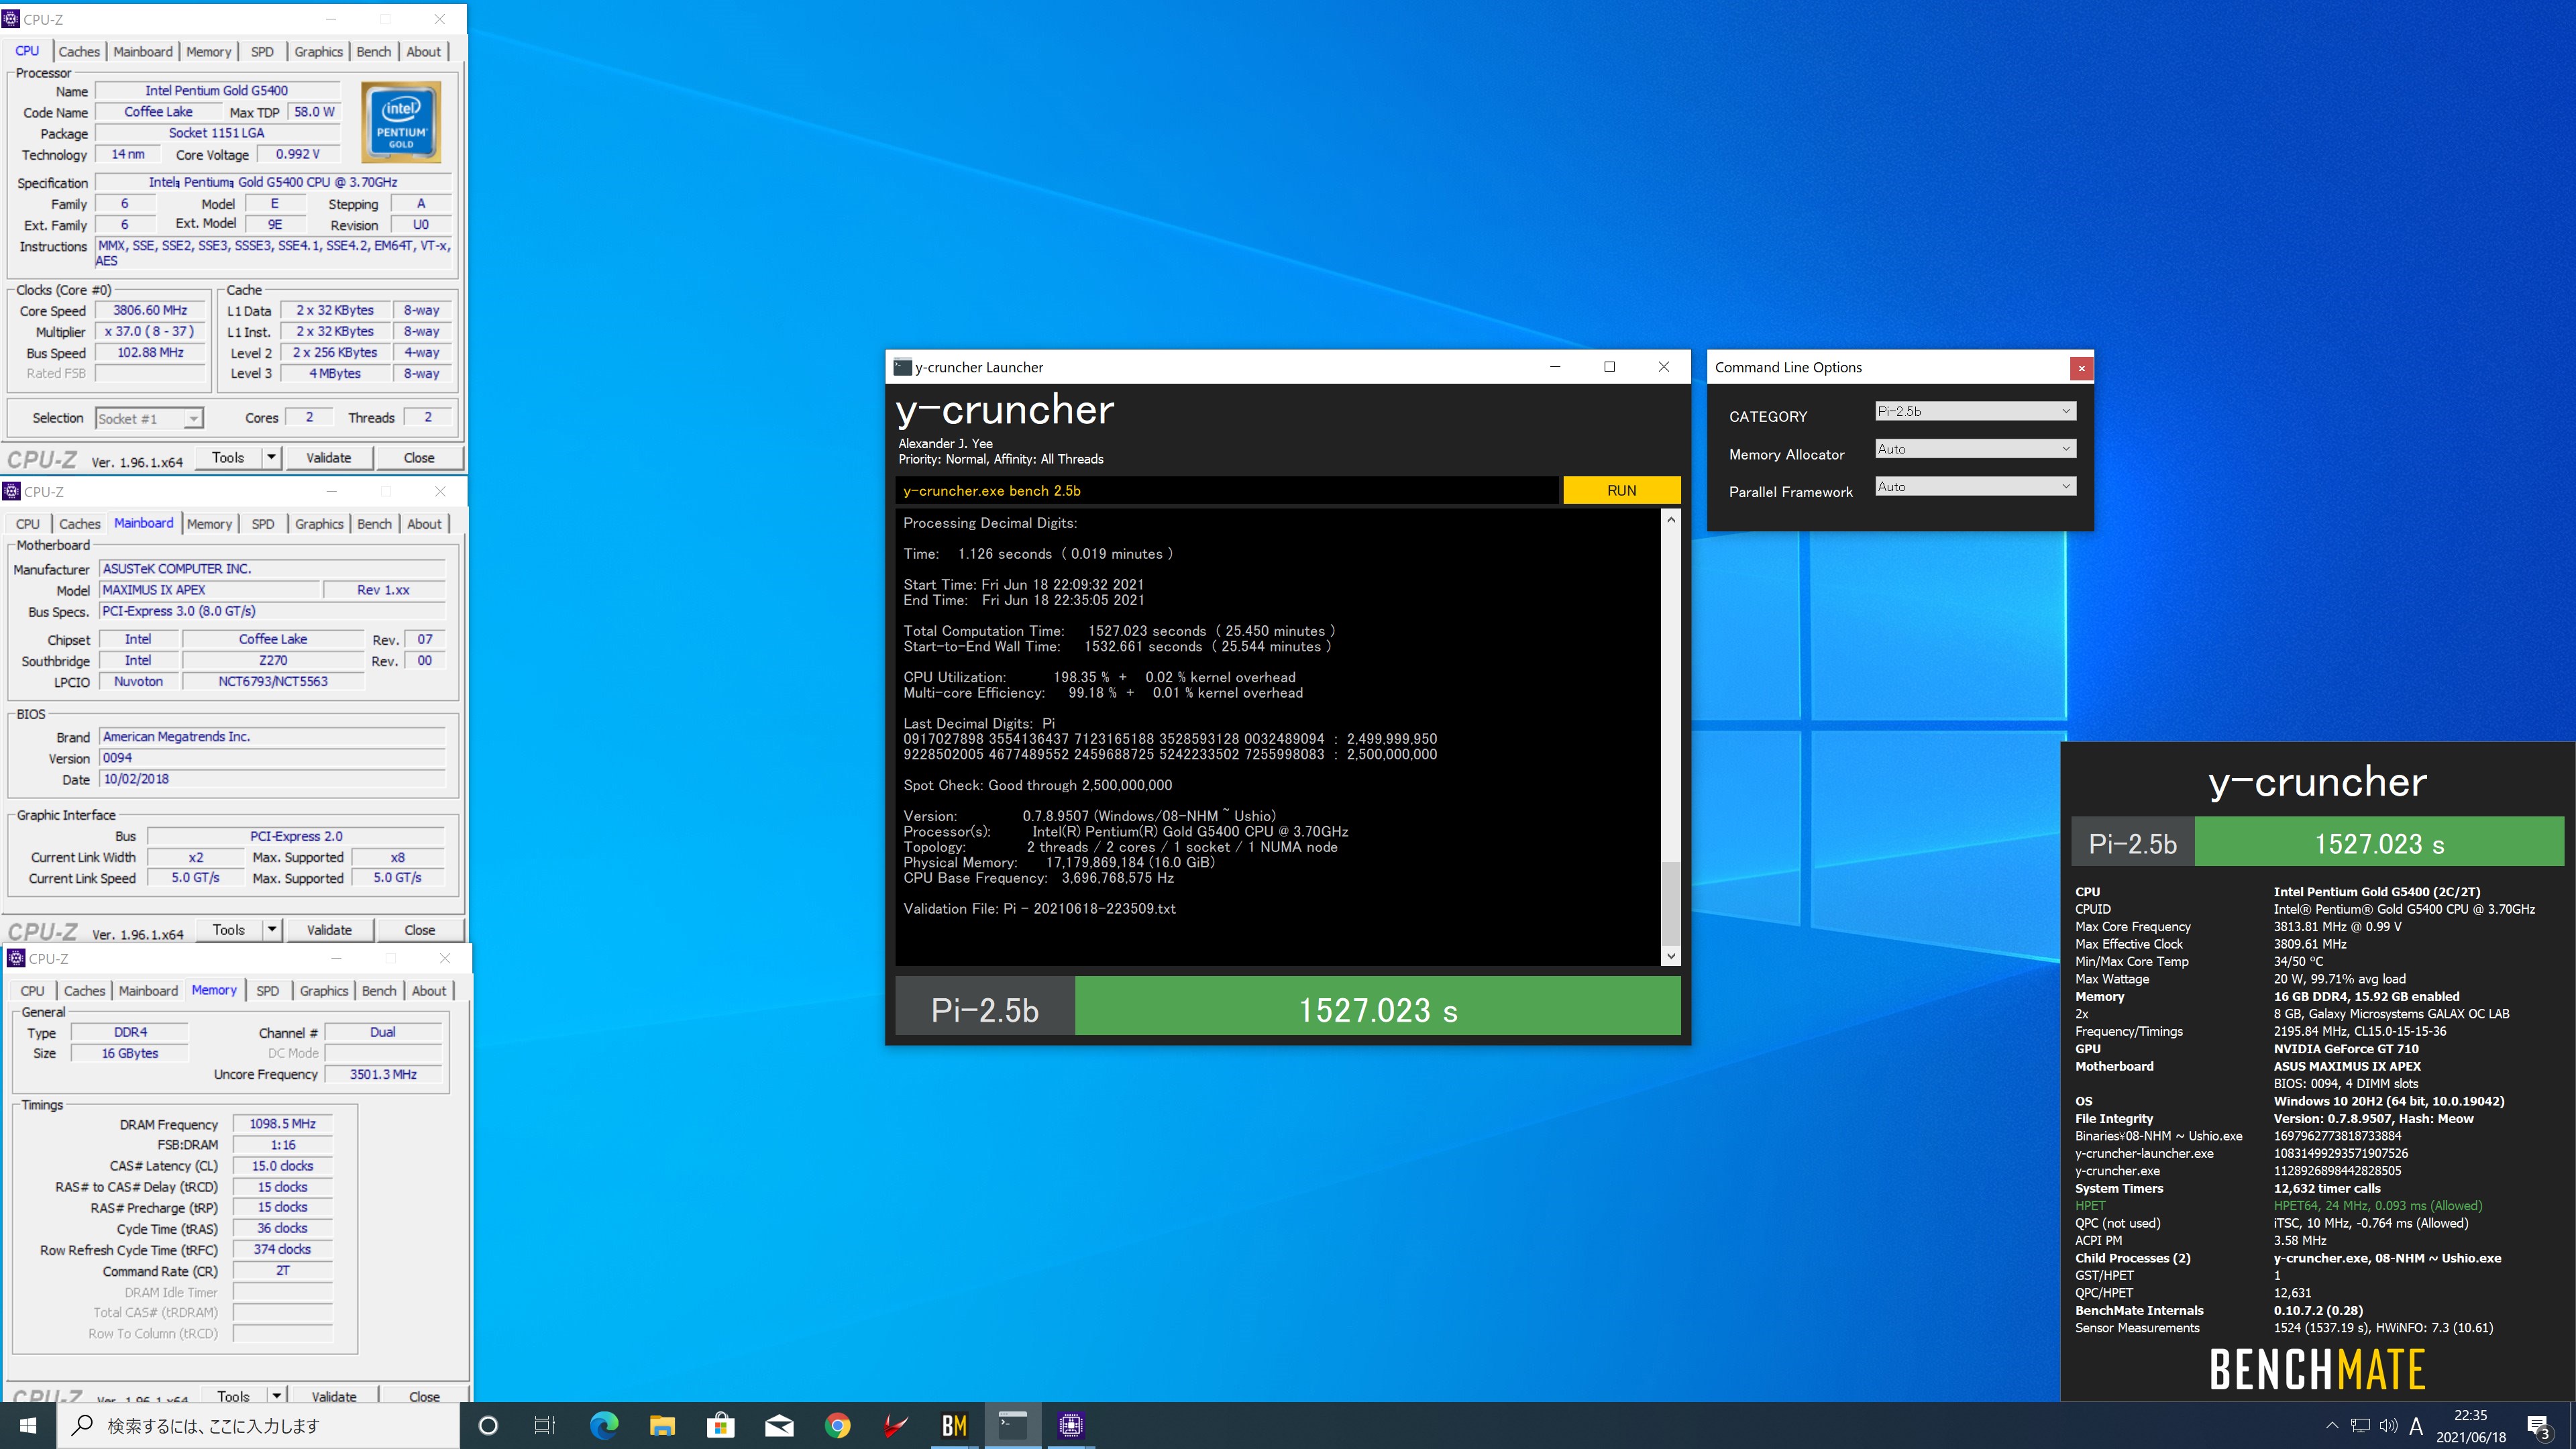Click the y-cruncher command line field
This screenshot has height=1449, width=2576.
coord(1227,490)
